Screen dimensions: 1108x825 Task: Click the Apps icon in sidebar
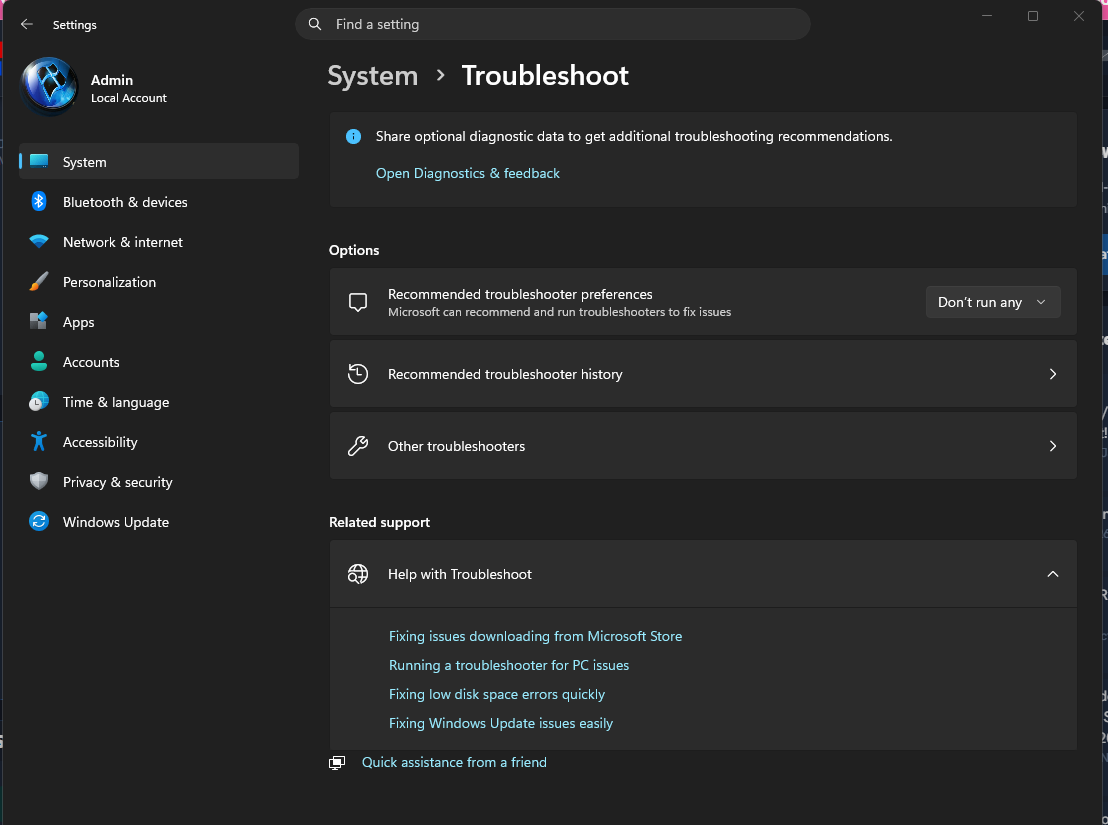click(39, 321)
